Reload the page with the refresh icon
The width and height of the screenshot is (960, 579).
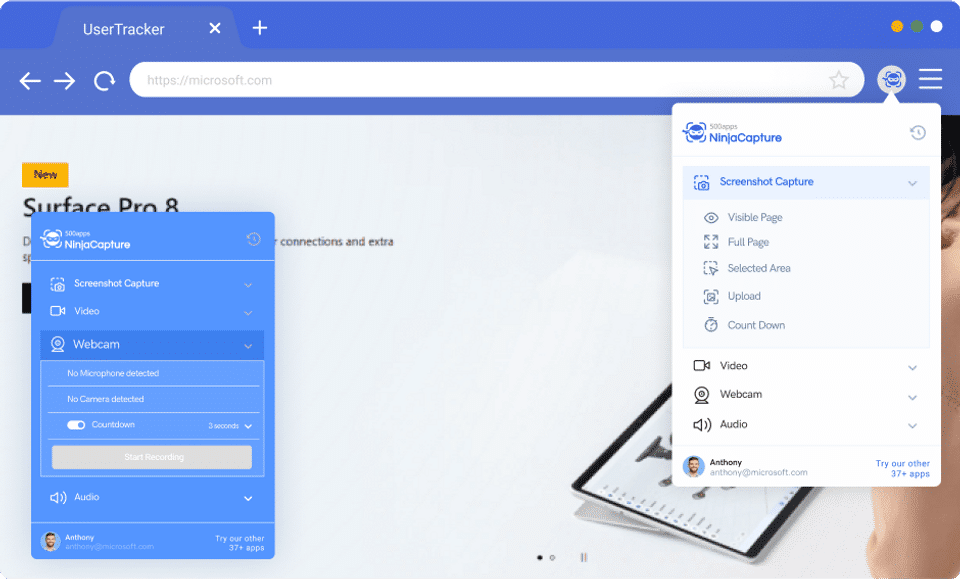pos(104,80)
